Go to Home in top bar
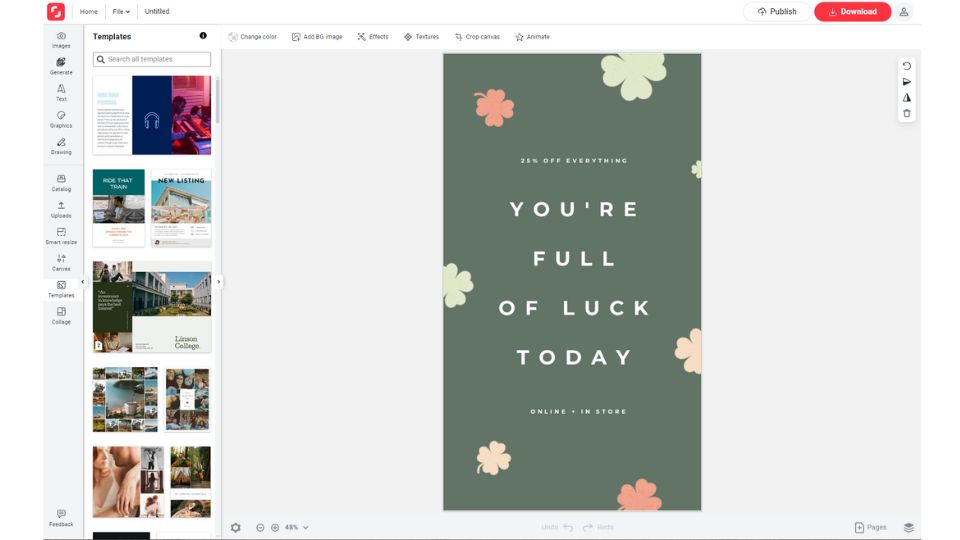The height and width of the screenshot is (540, 960). tap(89, 12)
